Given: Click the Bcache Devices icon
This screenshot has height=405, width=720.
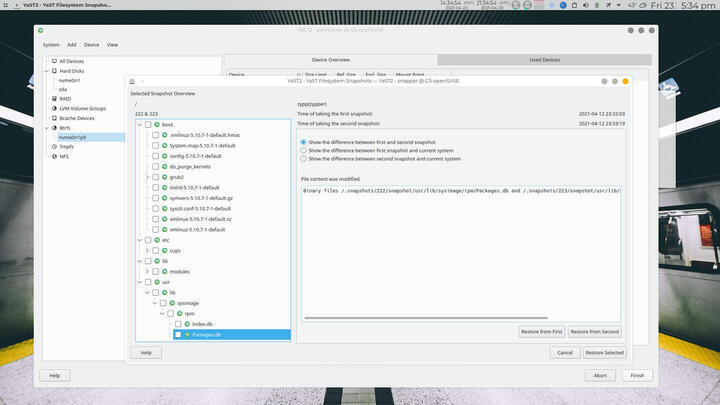Looking at the screenshot, I should (x=54, y=118).
